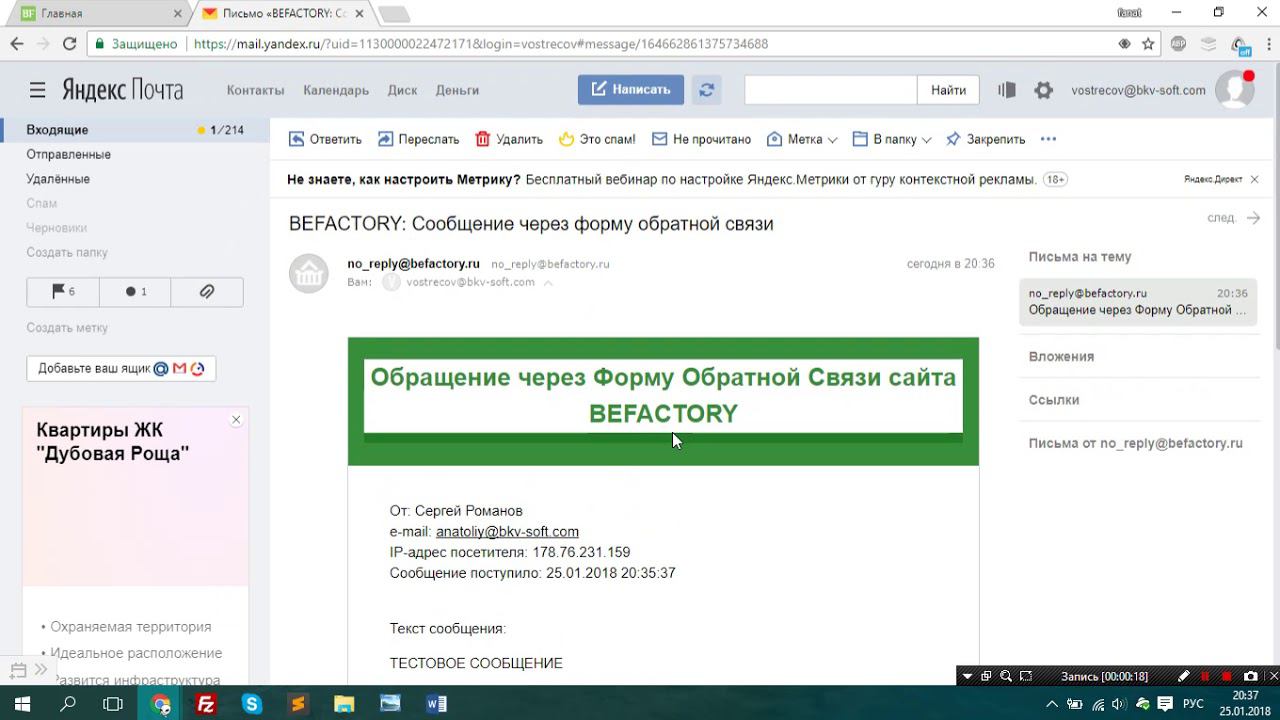Open Календарь in top navigation
Screen dimensions: 1280x720
(x=336, y=90)
